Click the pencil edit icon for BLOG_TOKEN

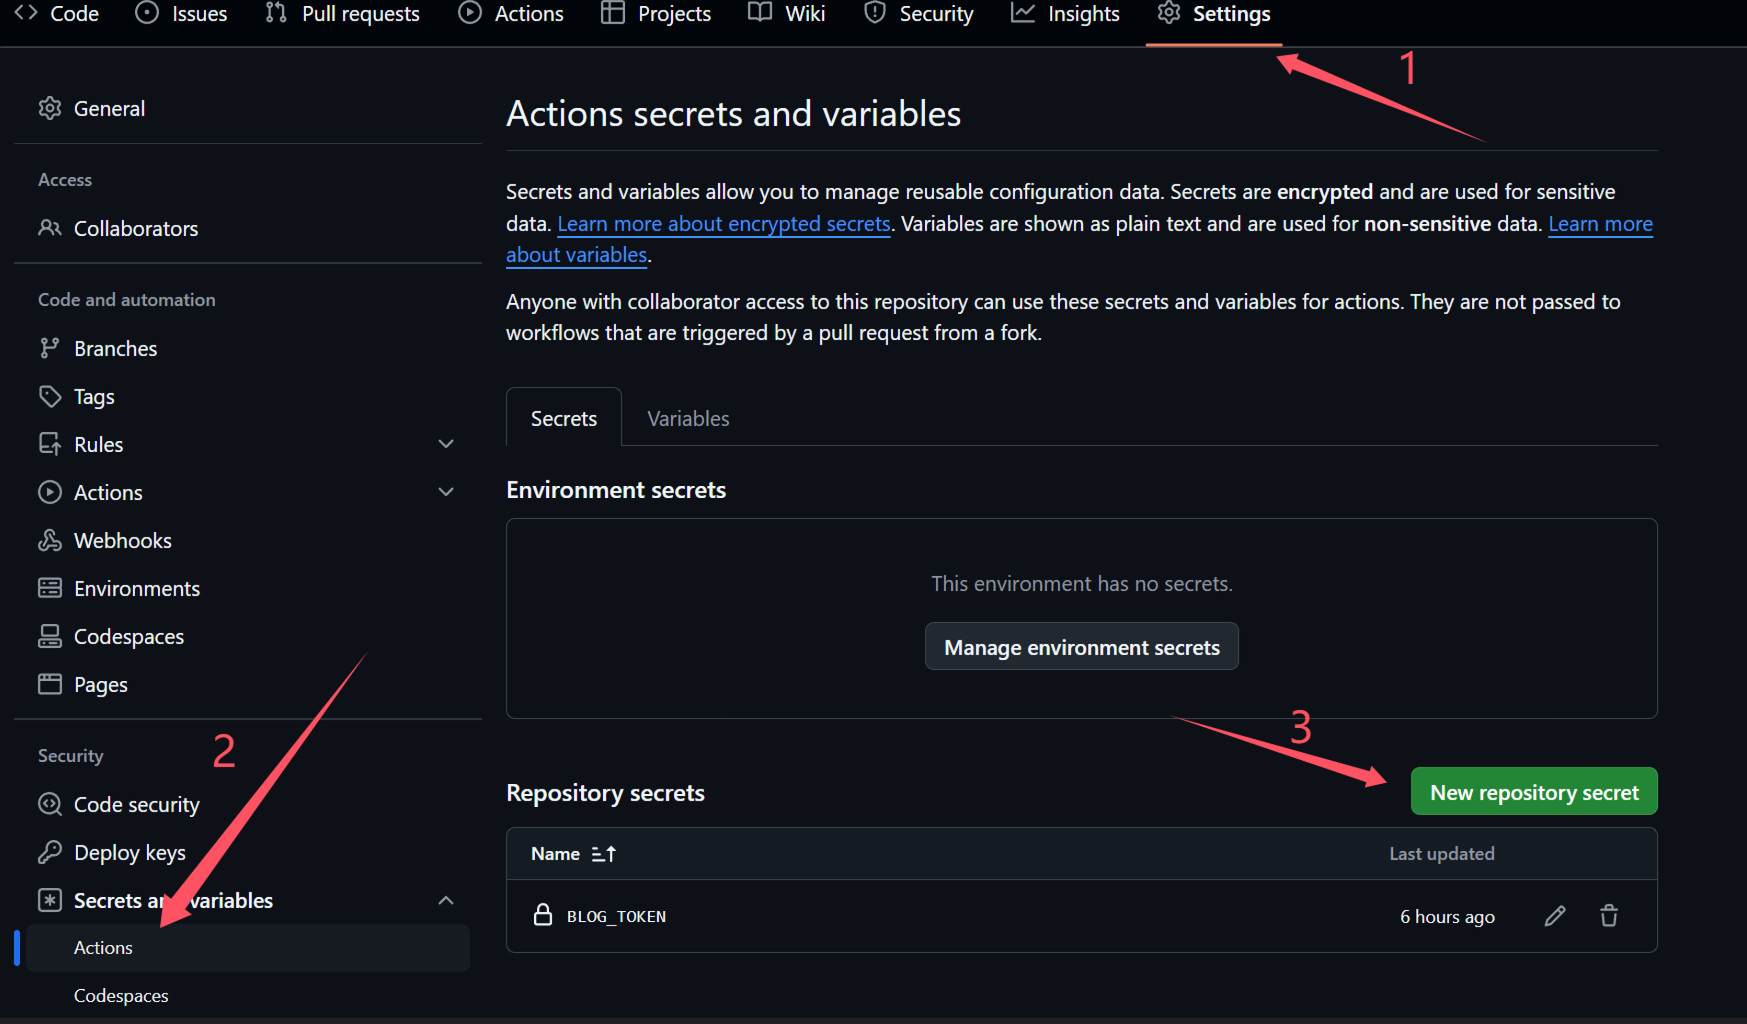1554,916
